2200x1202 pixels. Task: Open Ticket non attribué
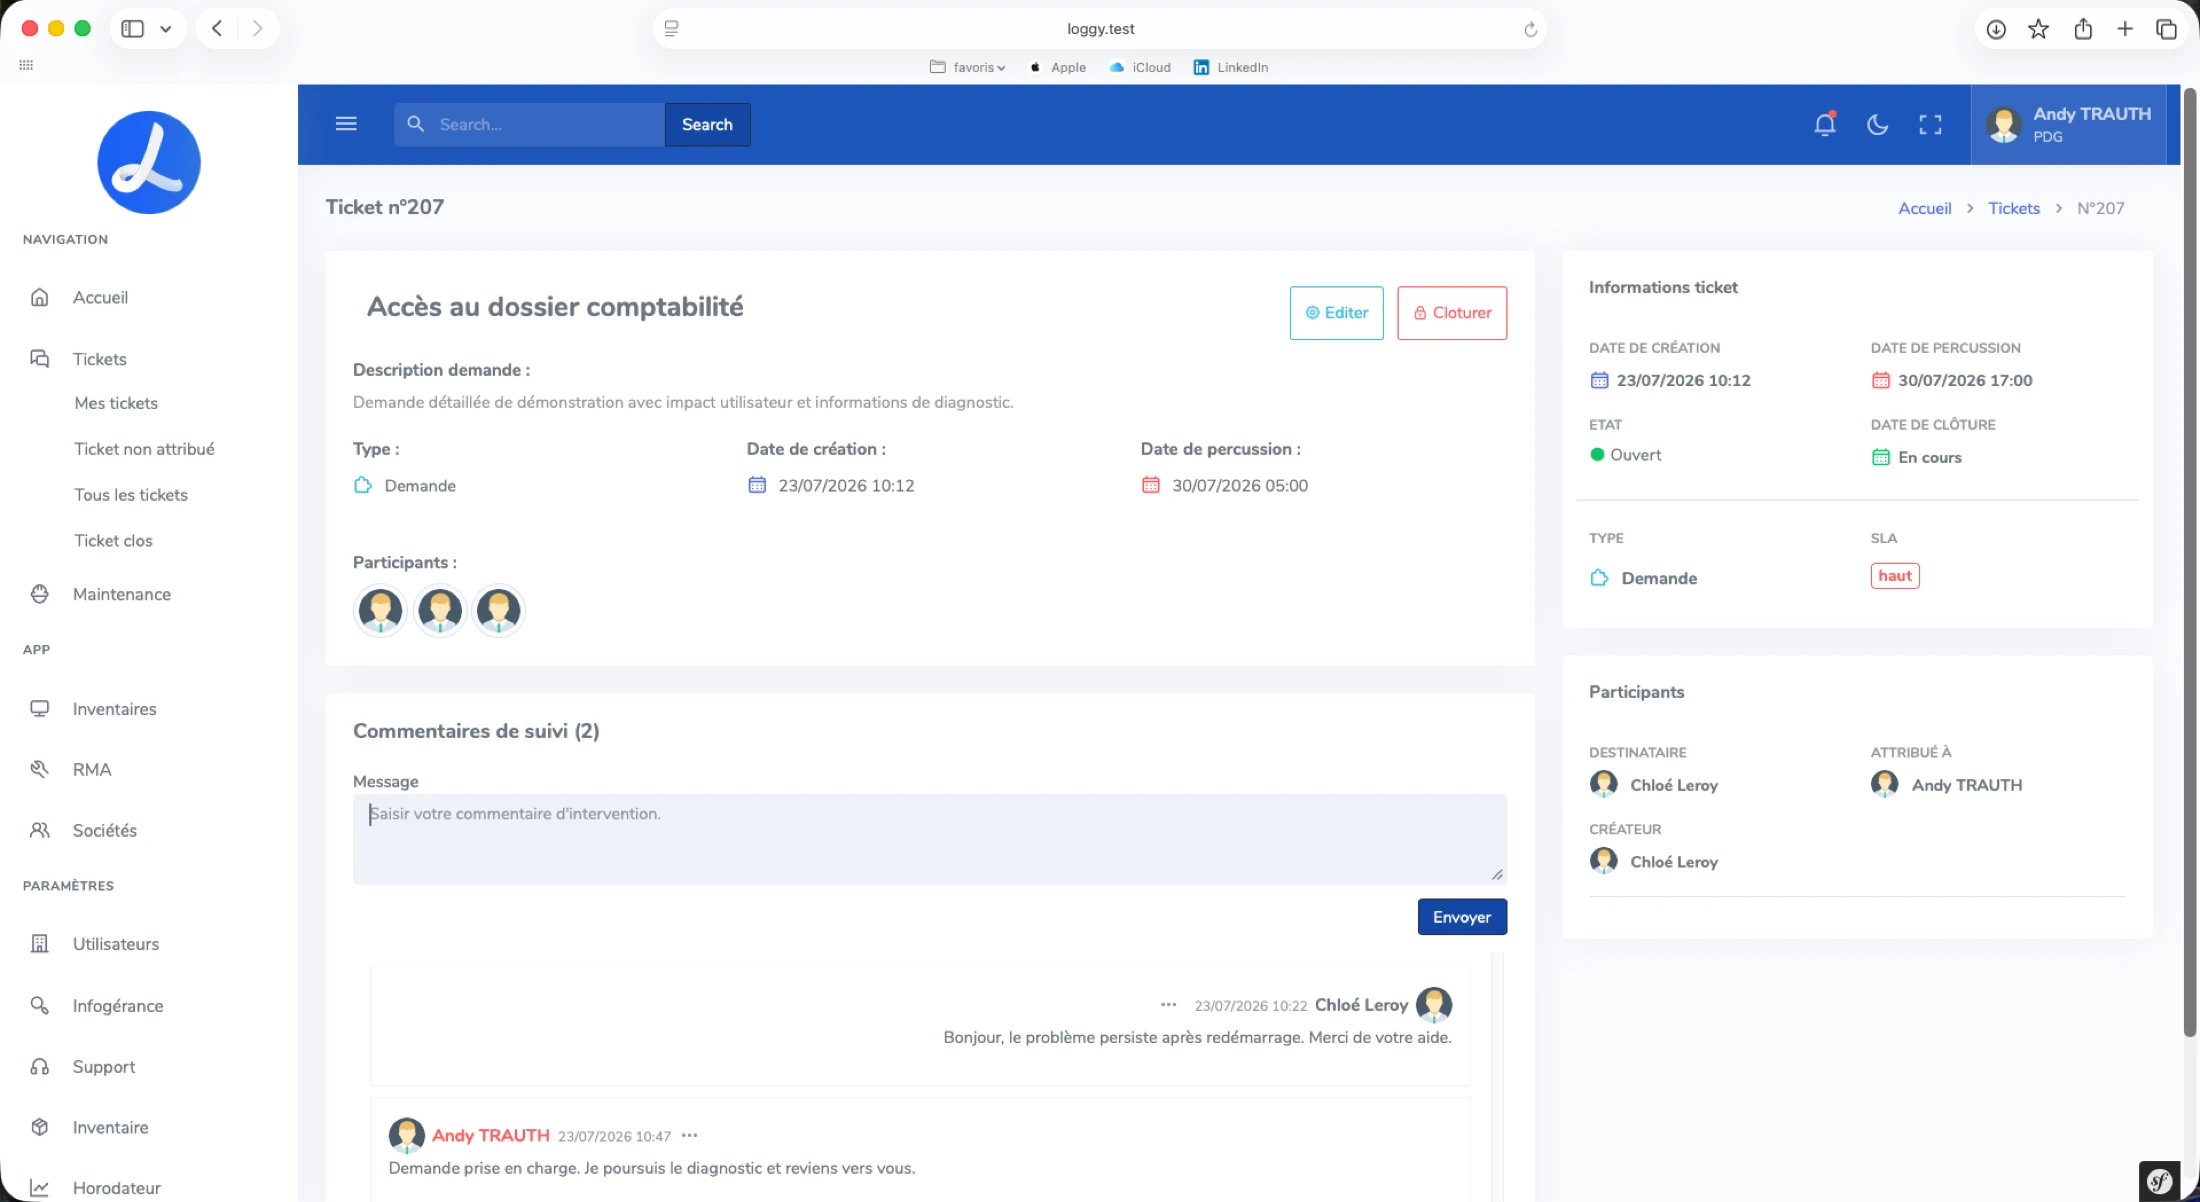(144, 449)
